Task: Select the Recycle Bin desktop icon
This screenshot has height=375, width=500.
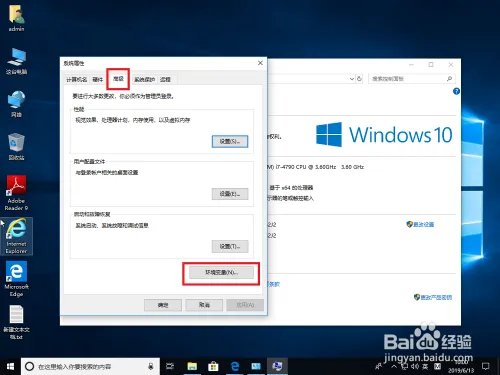Action: (x=16, y=147)
